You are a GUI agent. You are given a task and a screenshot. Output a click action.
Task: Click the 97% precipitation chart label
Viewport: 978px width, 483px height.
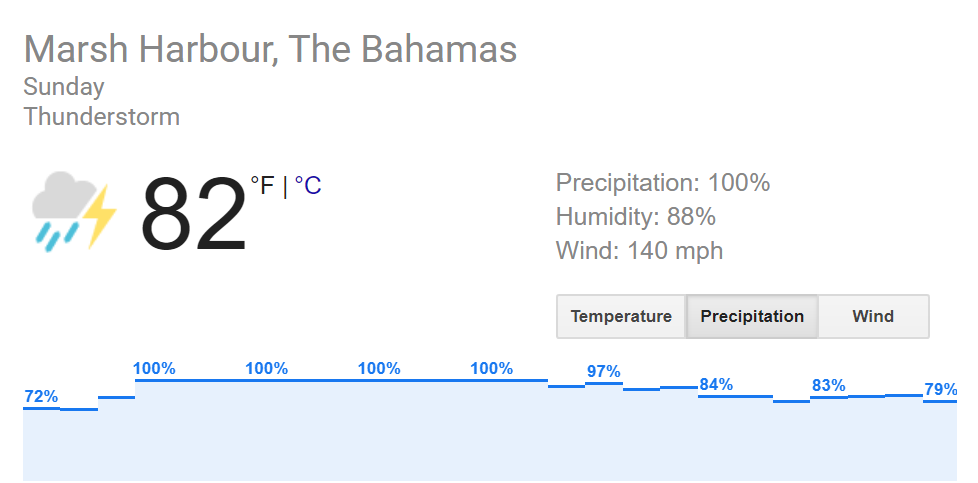click(604, 372)
